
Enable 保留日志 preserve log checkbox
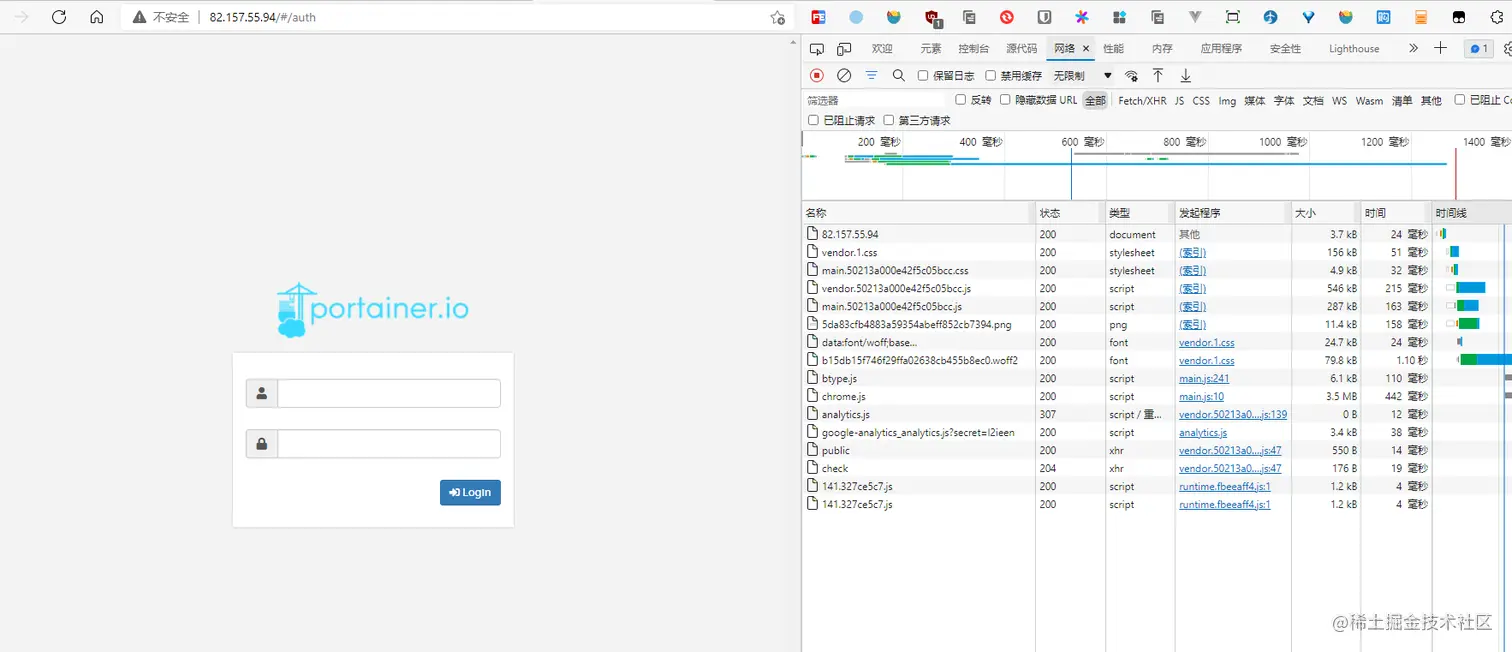click(923, 76)
